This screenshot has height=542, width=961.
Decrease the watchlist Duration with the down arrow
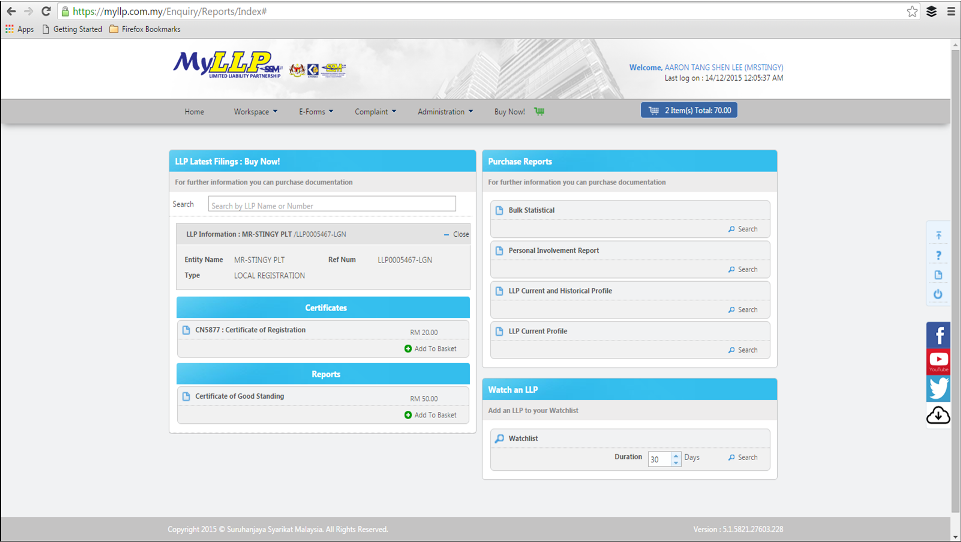pyautogui.click(x=676, y=462)
